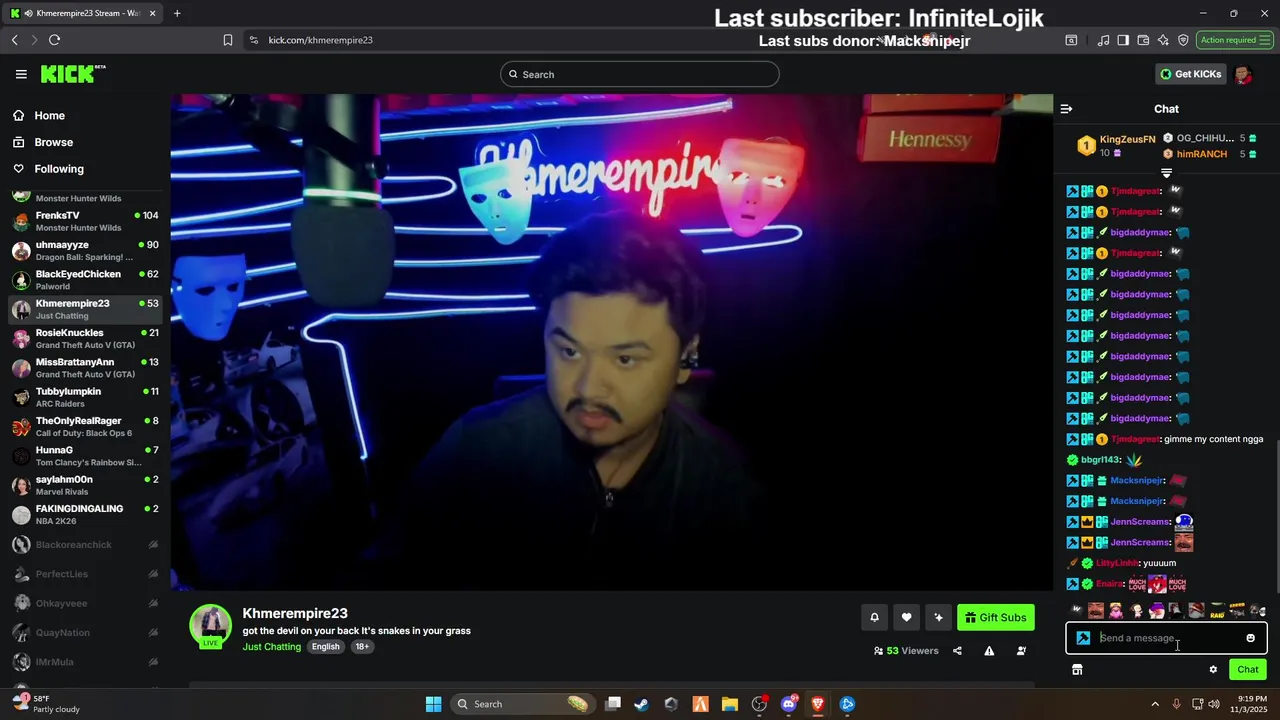Open FrenksTV channel in Following list

tap(85, 221)
